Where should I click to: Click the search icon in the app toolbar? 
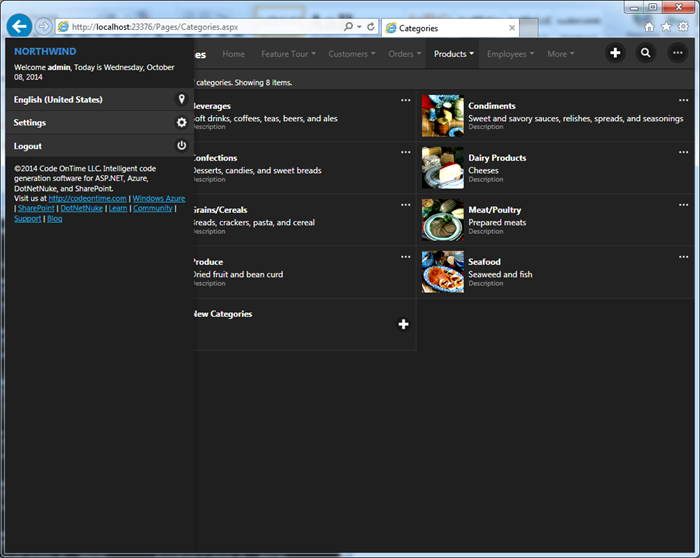(x=646, y=53)
